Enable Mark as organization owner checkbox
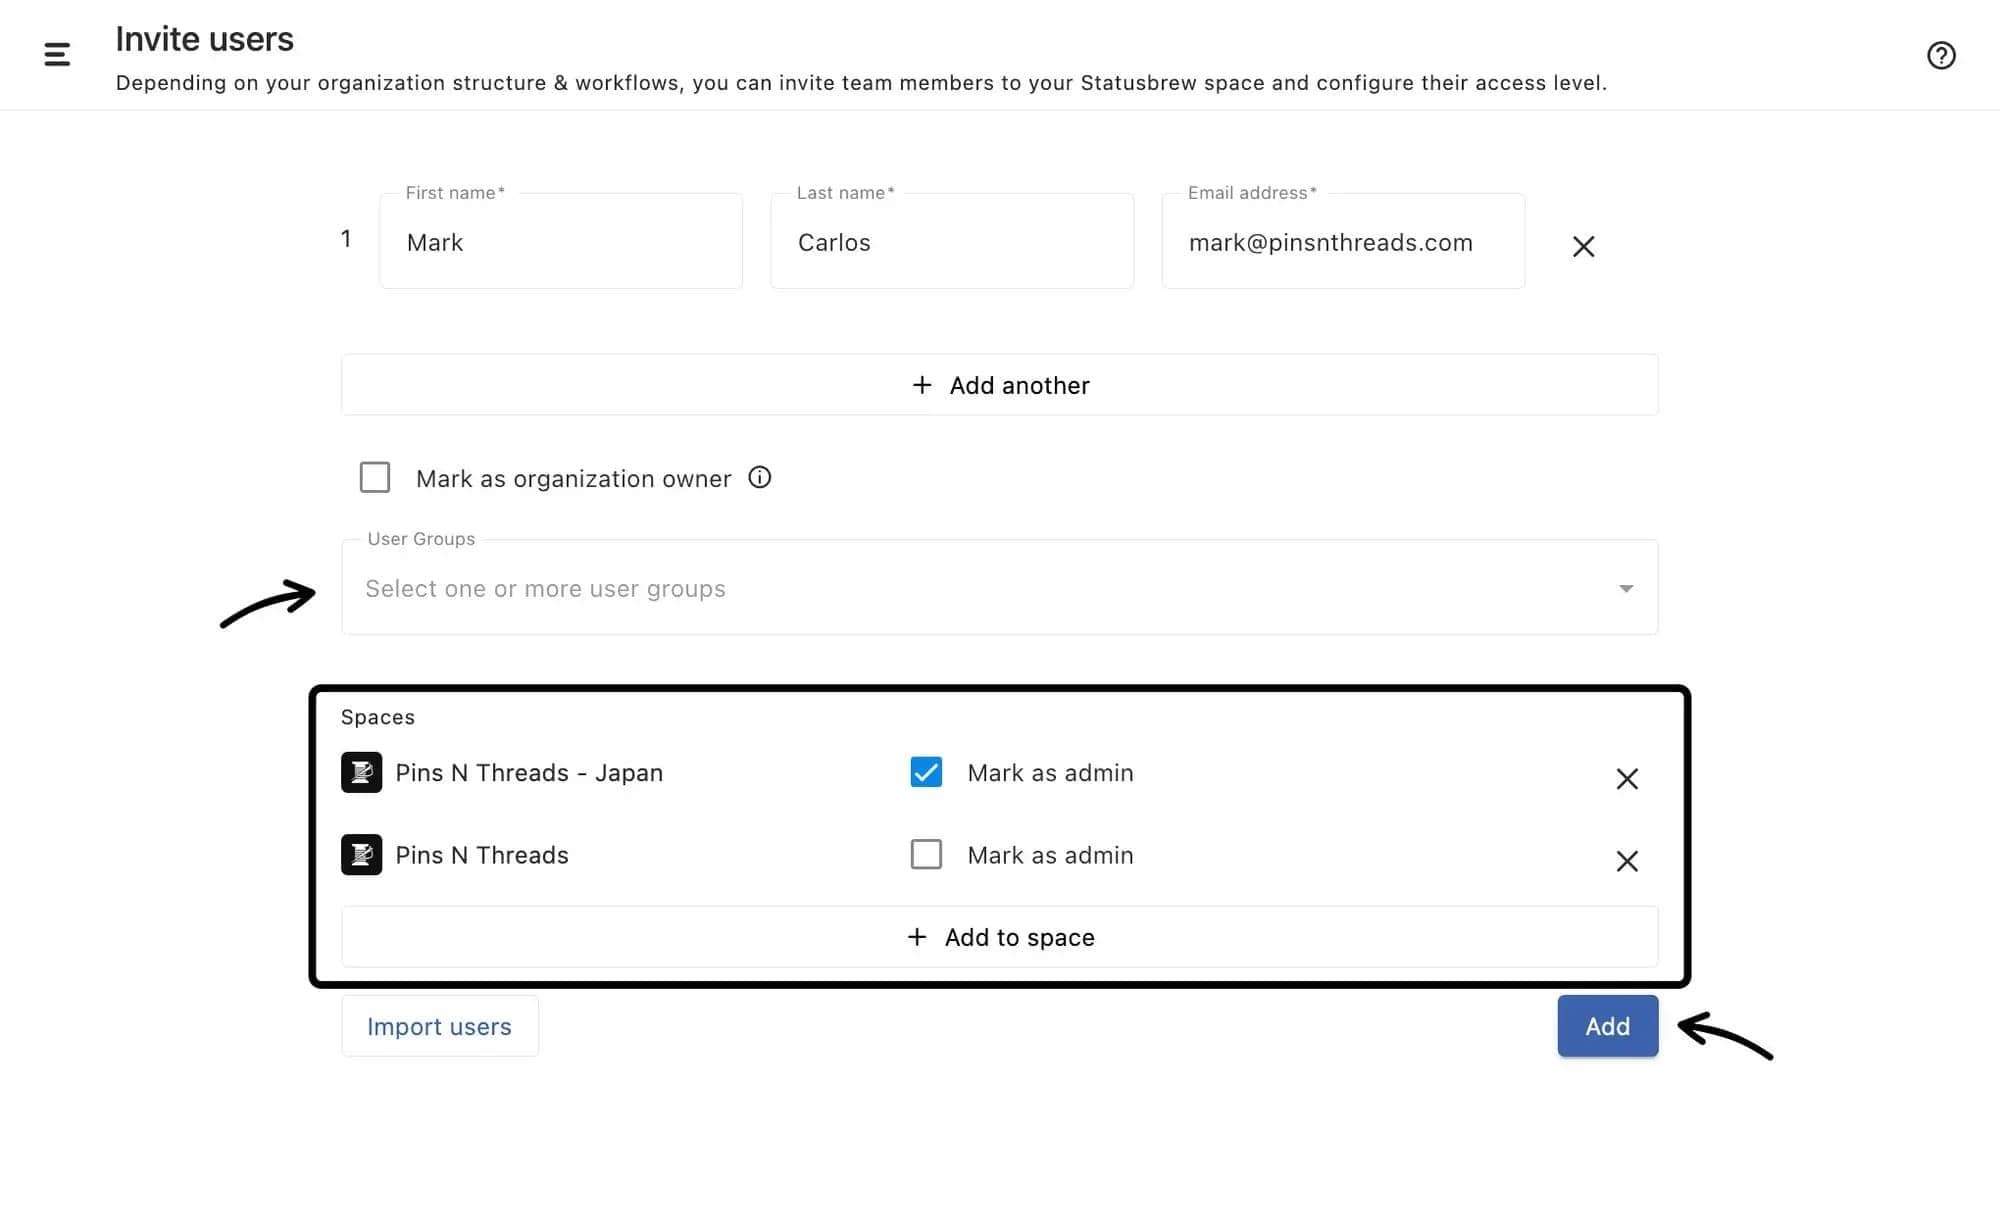Viewport: 2000px width, 1228px height. point(375,477)
